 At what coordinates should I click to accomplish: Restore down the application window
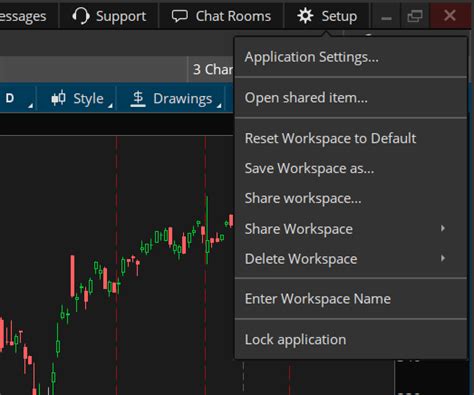tap(415, 16)
